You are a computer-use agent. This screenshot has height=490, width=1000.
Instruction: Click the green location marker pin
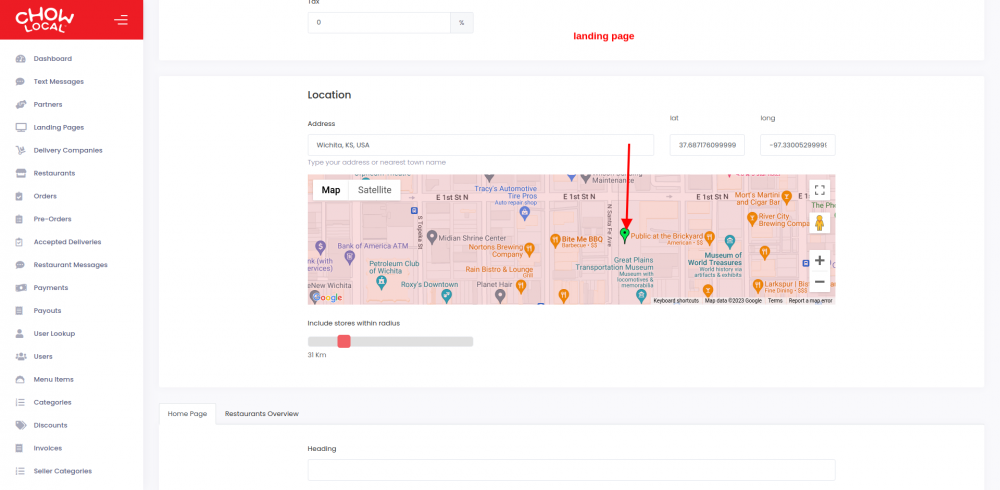pyautogui.click(x=625, y=235)
